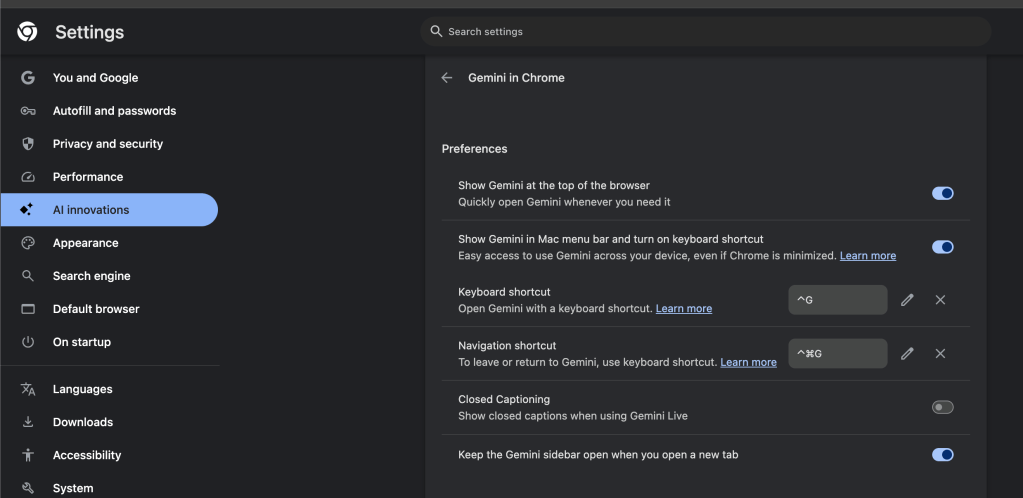The height and width of the screenshot is (498, 1023).
Task: Click the window icon for Default browser
Action: pos(28,309)
